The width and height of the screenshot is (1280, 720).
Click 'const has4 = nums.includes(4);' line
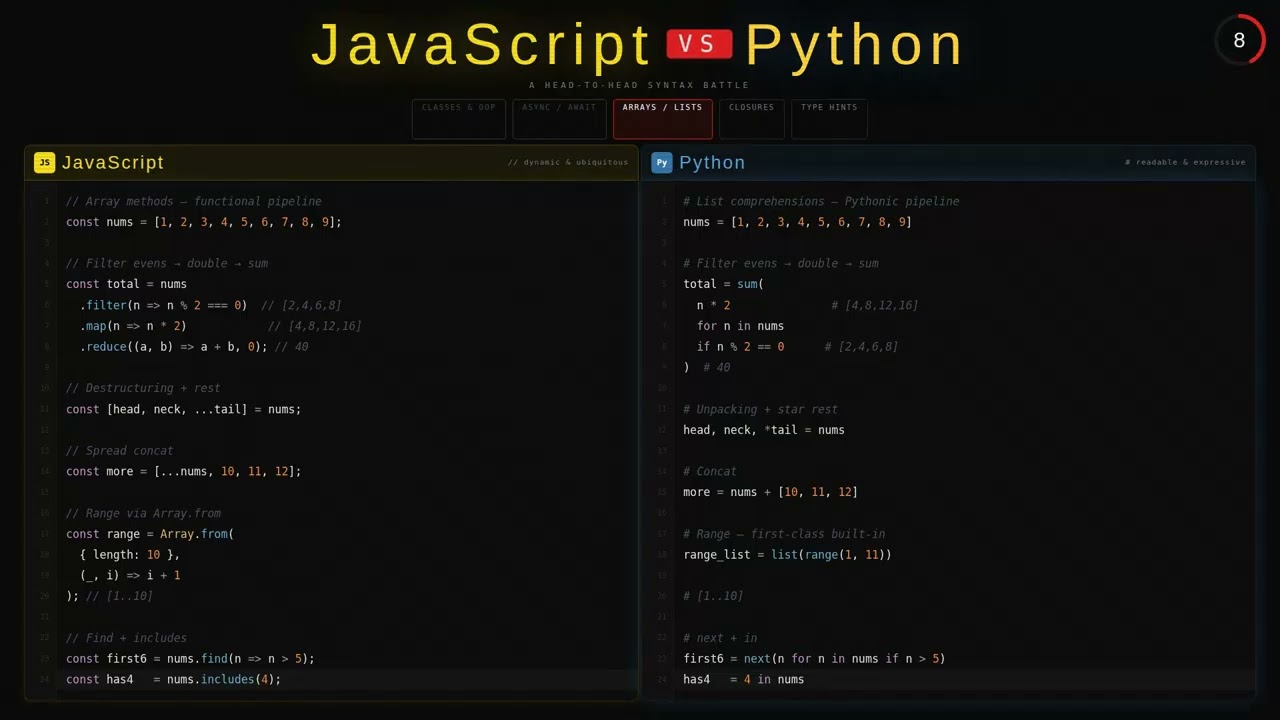point(174,679)
